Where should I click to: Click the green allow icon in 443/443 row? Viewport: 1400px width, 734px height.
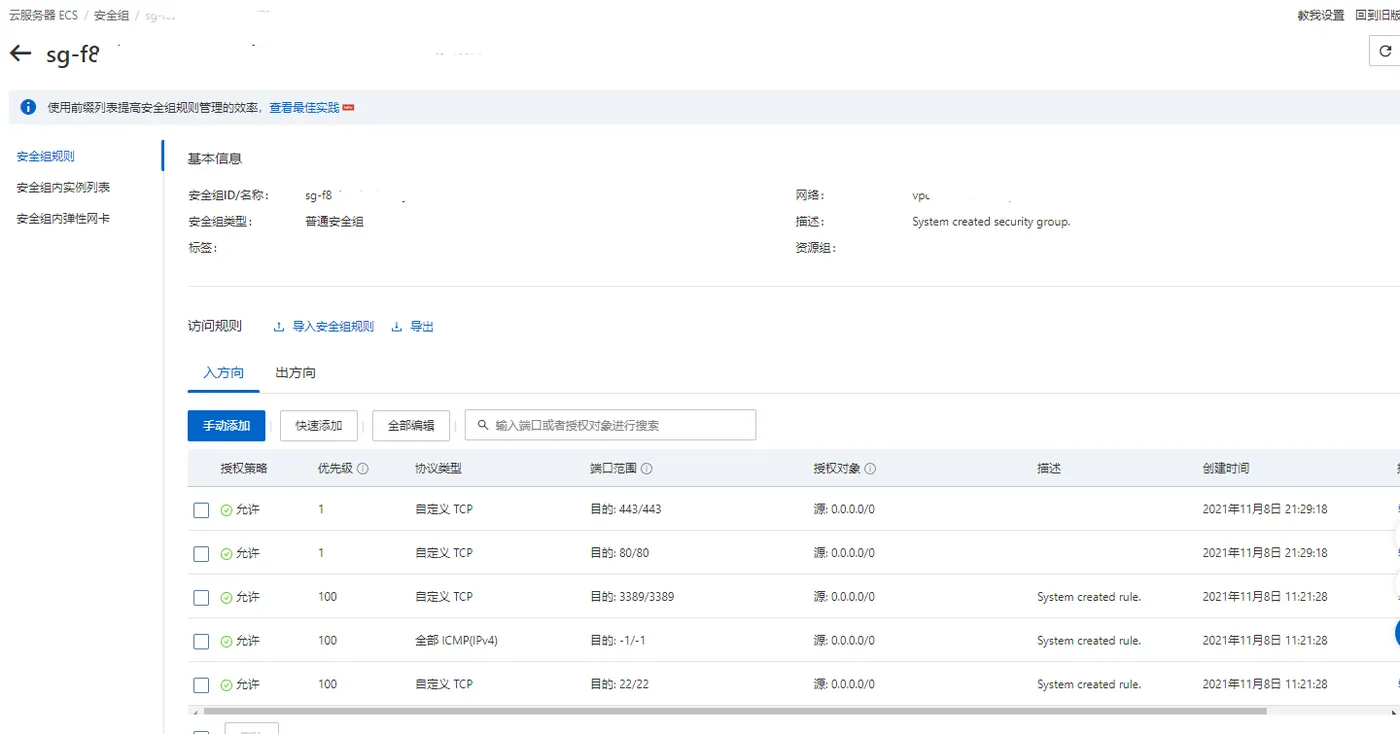click(226, 510)
